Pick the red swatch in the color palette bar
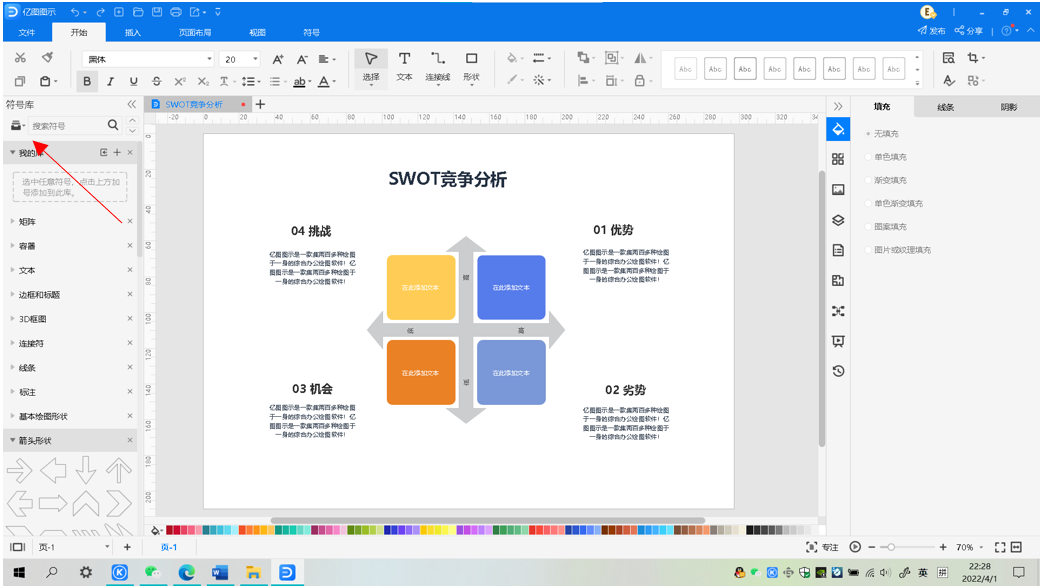 tap(171, 530)
